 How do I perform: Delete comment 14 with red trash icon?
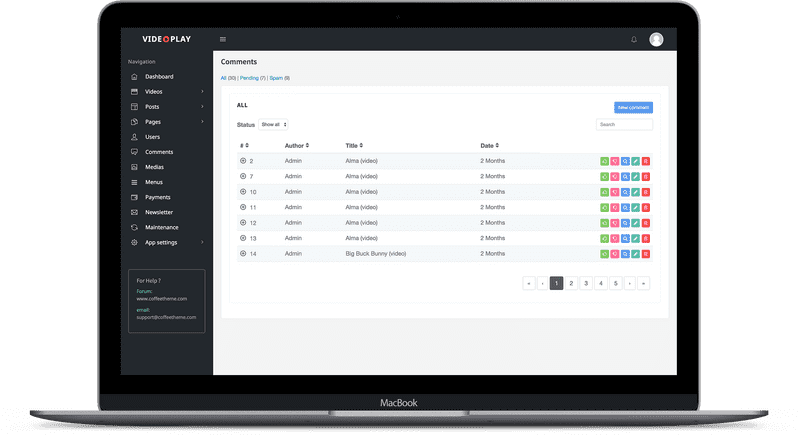tap(645, 253)
